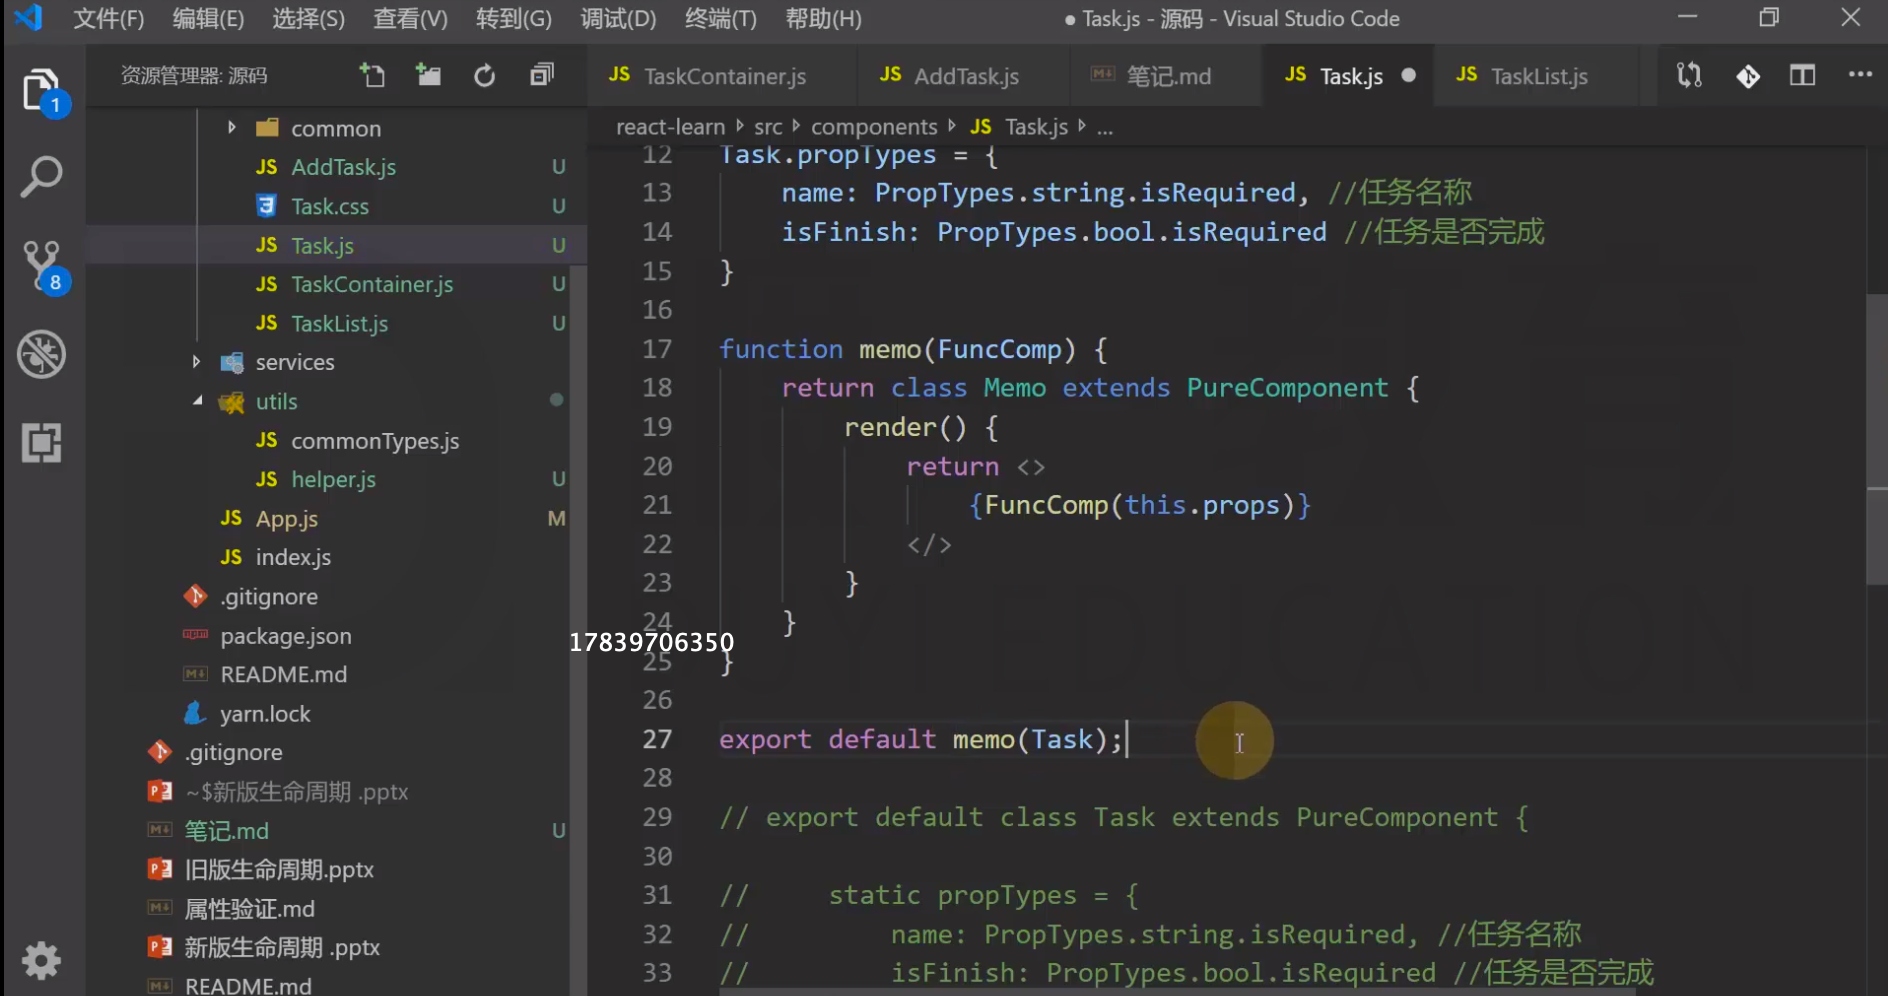
Task: Refresh the explorer file tree
Action: (485, 75)
